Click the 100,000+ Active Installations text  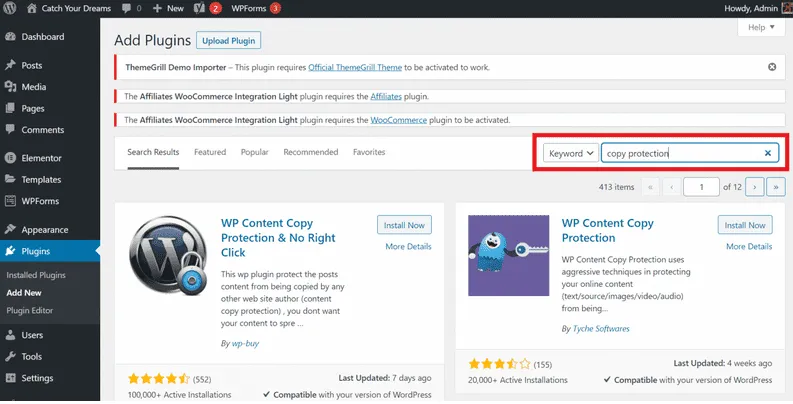tap(180, 395)
